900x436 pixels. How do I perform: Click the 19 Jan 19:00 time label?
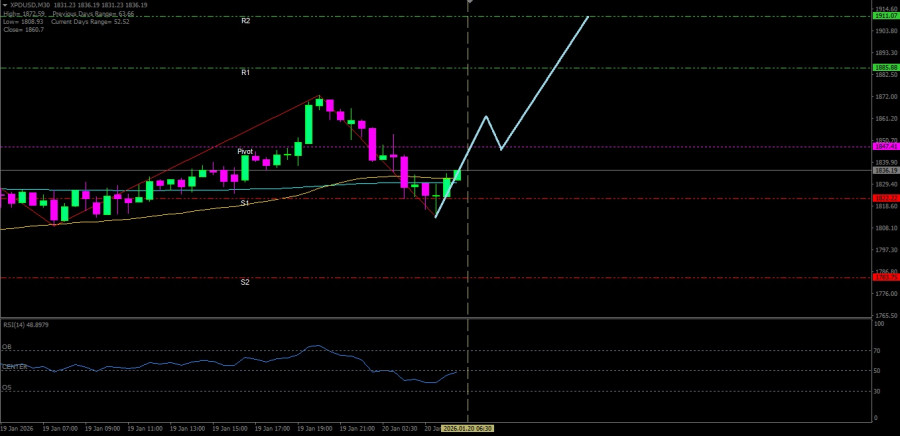(315, 429)
